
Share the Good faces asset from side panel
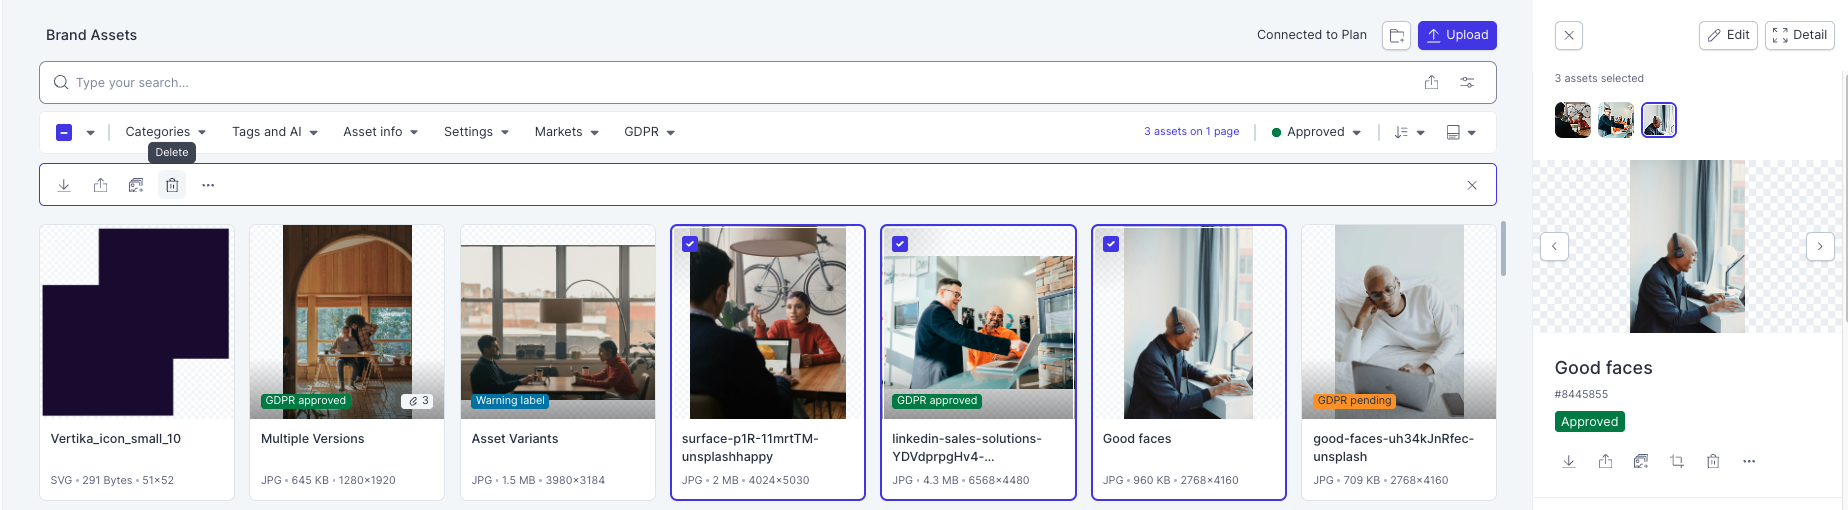click(x=1605, y=461)
